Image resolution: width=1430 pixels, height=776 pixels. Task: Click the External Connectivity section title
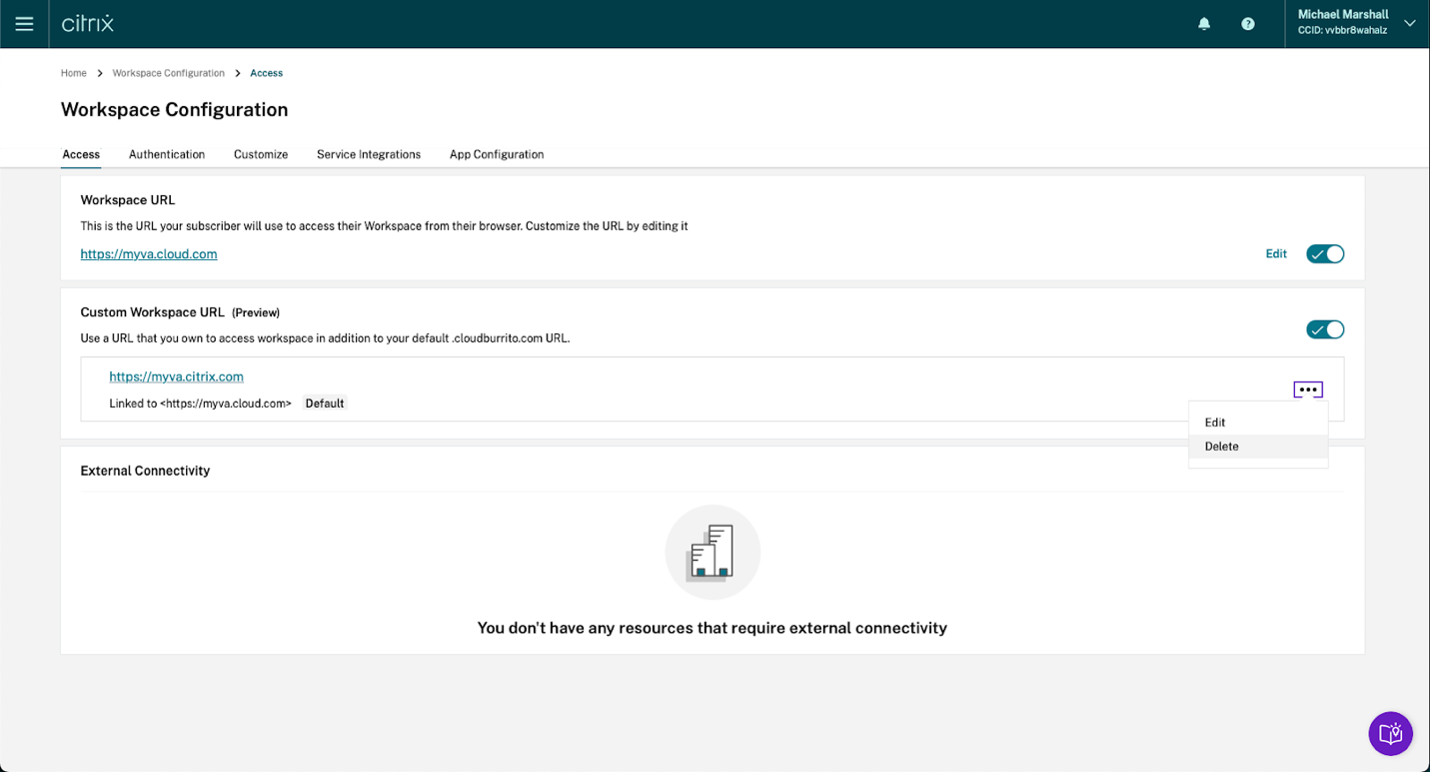145,471
